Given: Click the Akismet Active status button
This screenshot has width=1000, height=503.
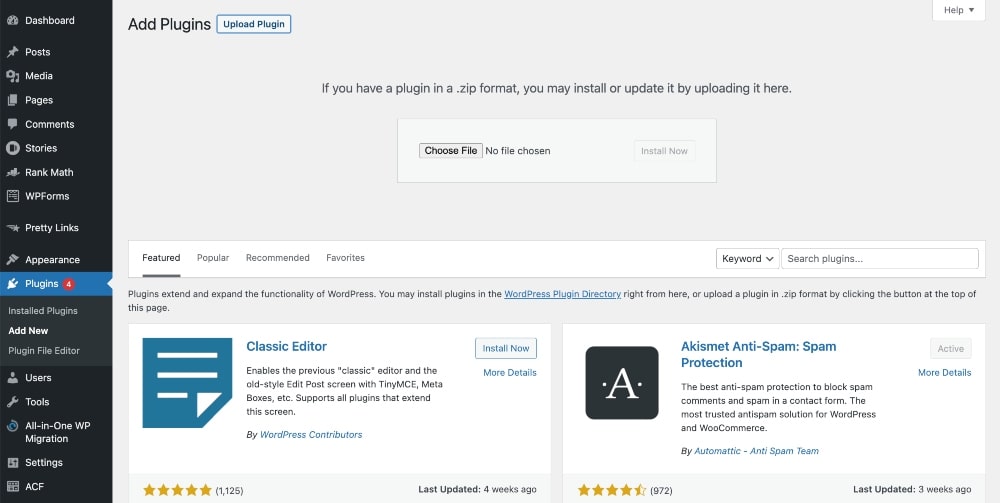Looking at the screenshot, I should pos(950,348).
